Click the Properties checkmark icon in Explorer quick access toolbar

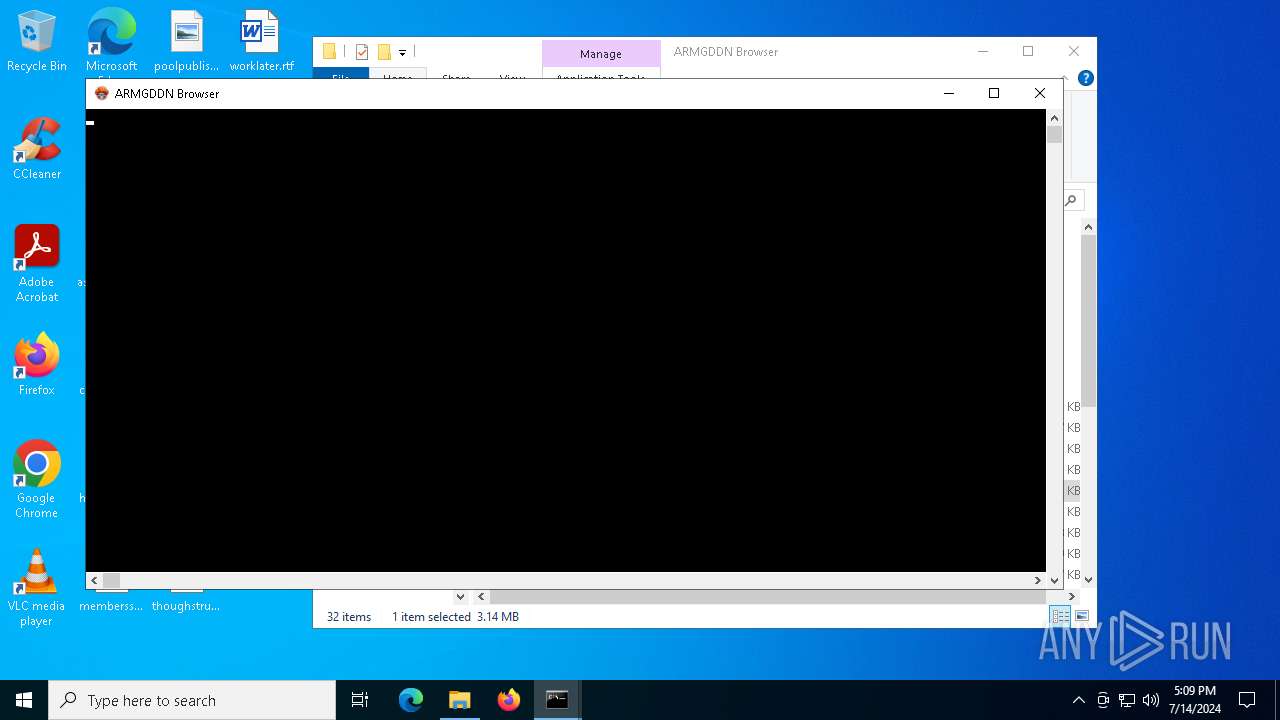point(362,52)
